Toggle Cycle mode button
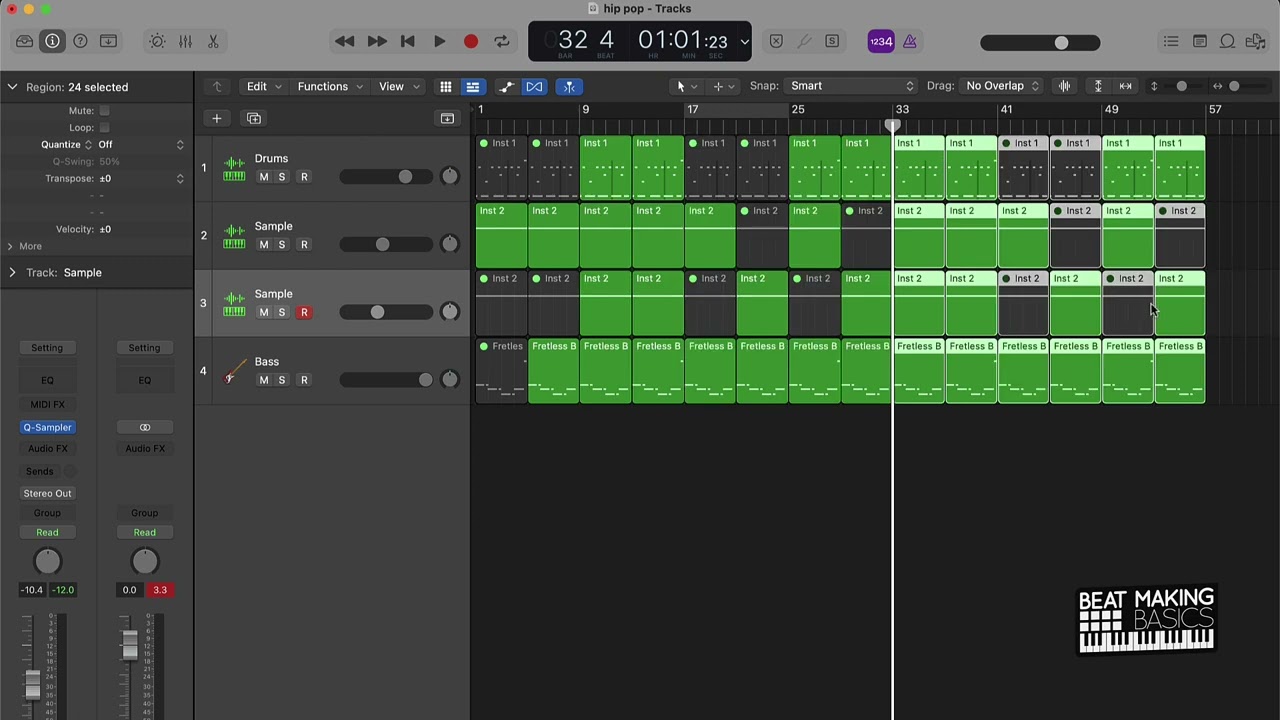Screen dimensions: 1280x720 [502, 41]
